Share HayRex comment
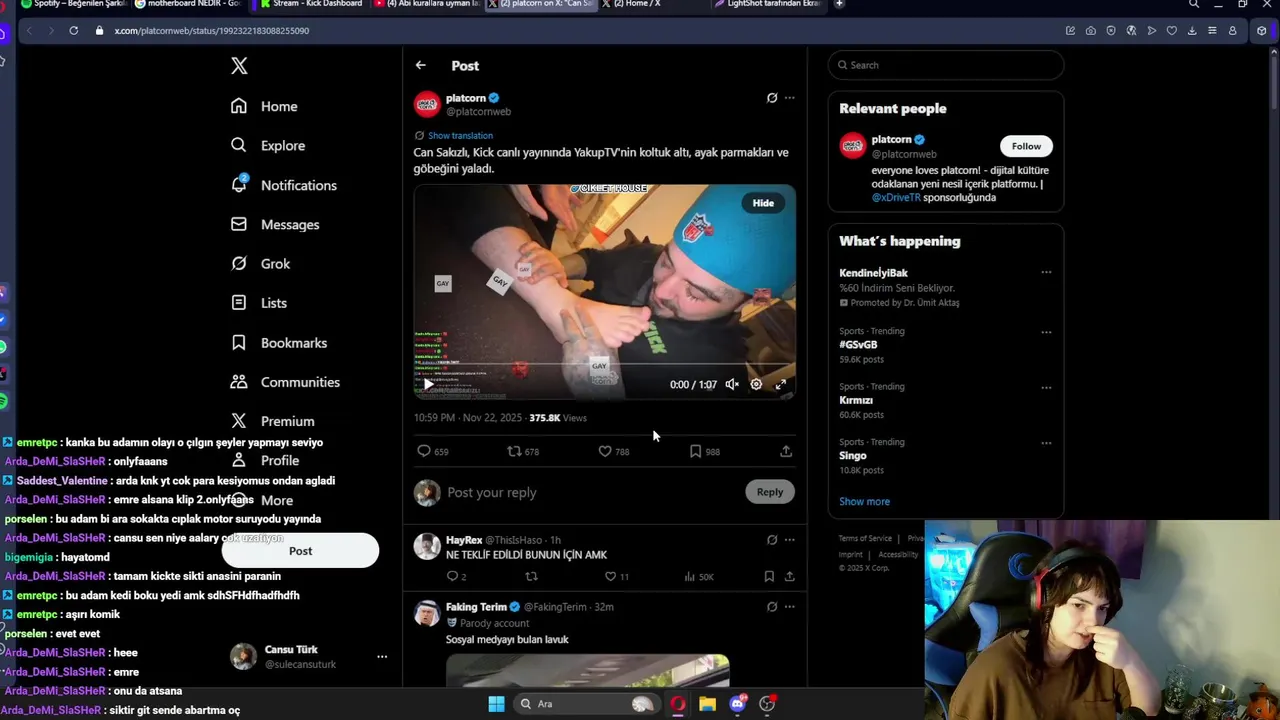Viewport: 1280px width, 720px height. click(x=789, y=576)
